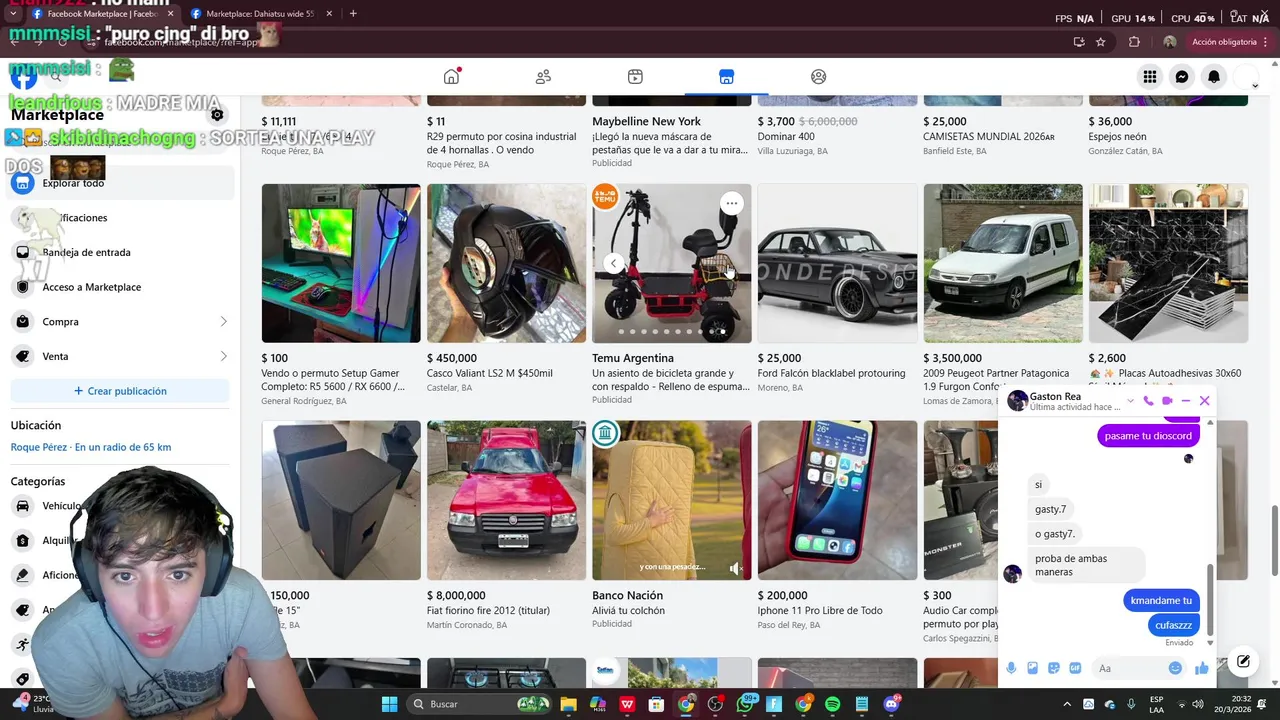
Task: Choose a sticker in the chat
Action: click(x=1054, y=668)
